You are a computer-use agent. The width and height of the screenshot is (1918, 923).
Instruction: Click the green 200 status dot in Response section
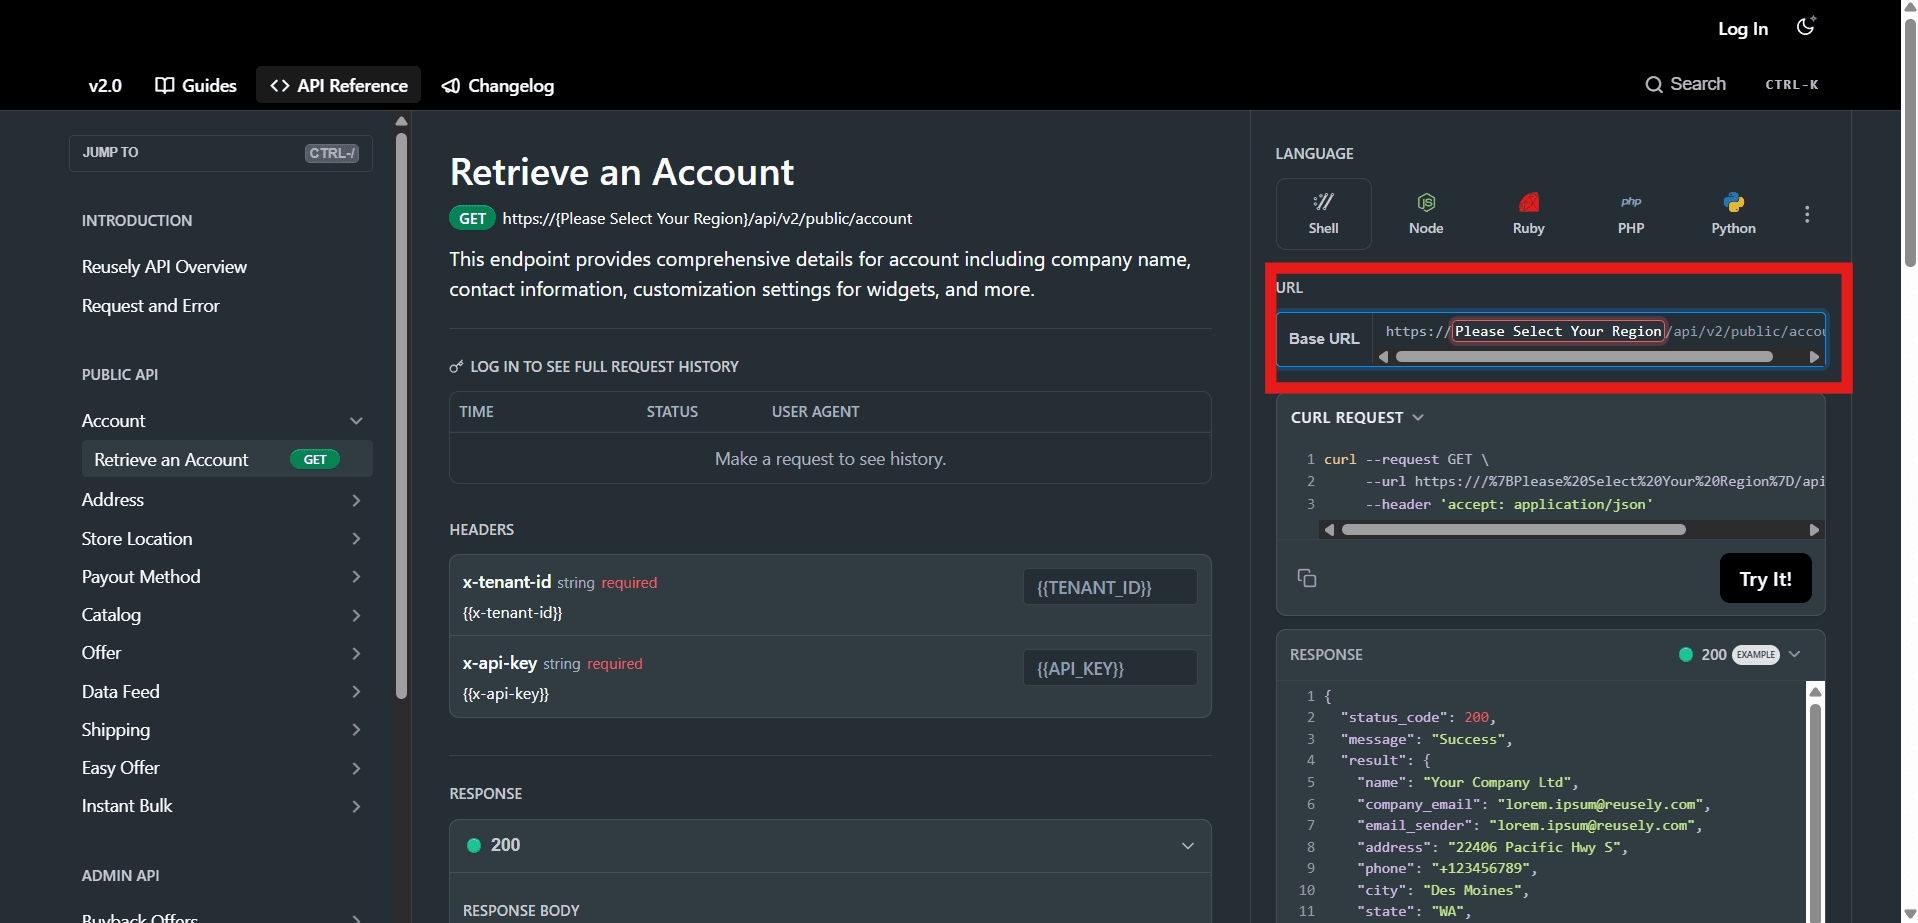click(x=474, y=845)
